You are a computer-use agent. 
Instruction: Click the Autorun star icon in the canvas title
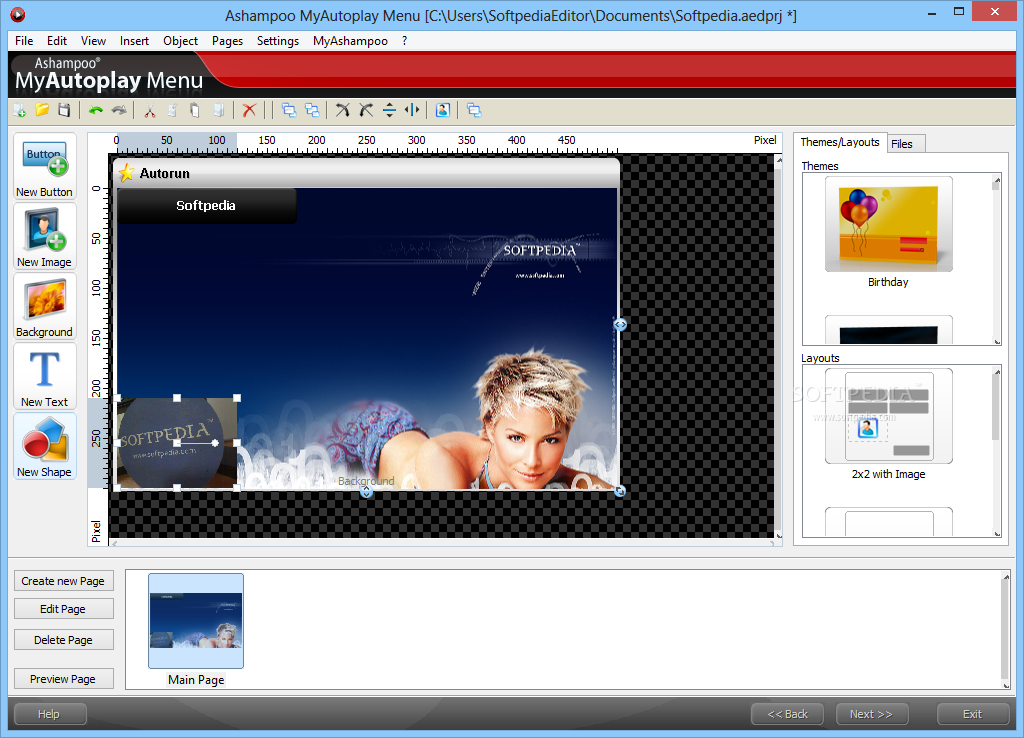(127, 173)
